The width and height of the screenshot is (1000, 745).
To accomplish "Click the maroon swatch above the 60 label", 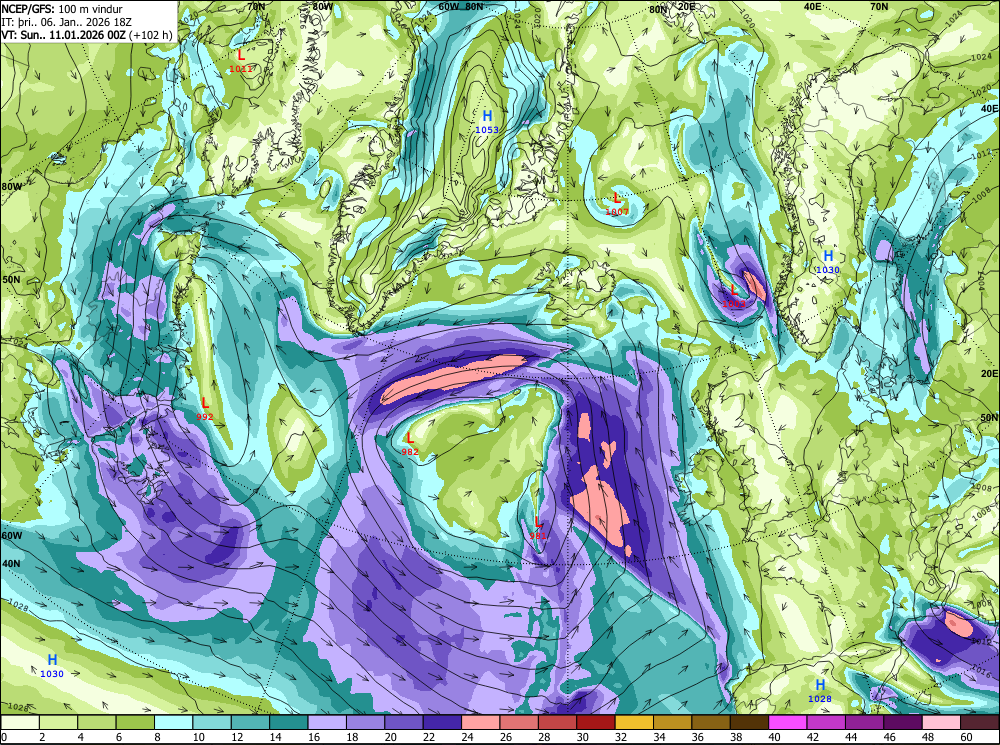I will point(980,722).
